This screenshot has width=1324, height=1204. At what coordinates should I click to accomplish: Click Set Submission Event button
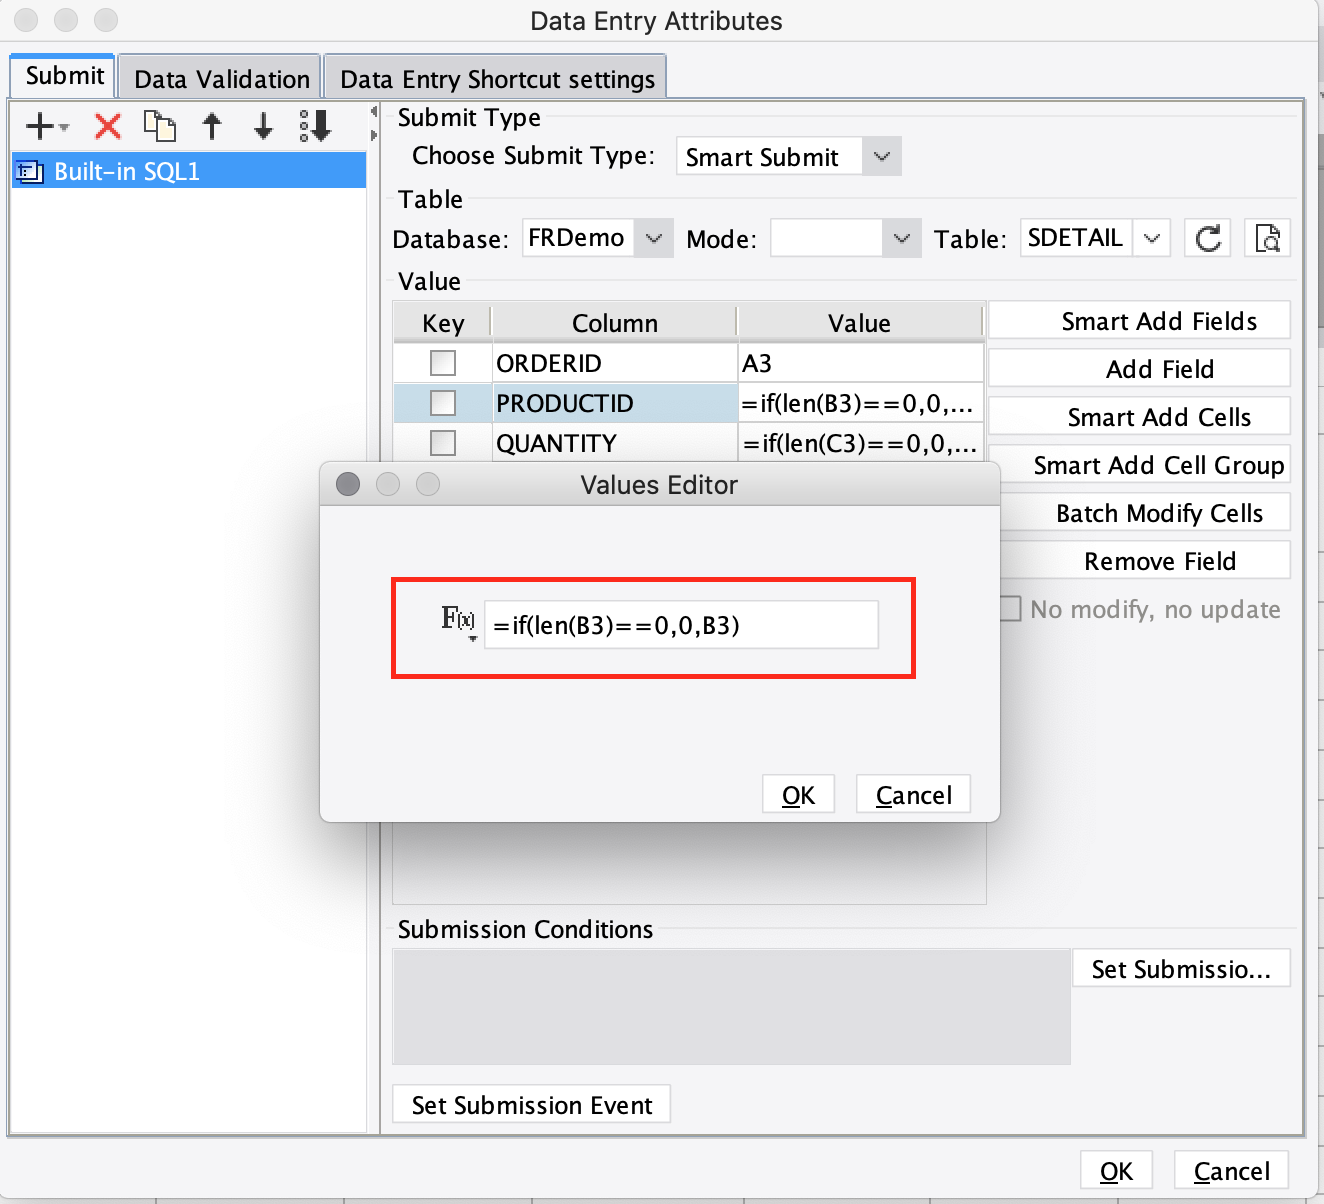(x=531, y=1104)
